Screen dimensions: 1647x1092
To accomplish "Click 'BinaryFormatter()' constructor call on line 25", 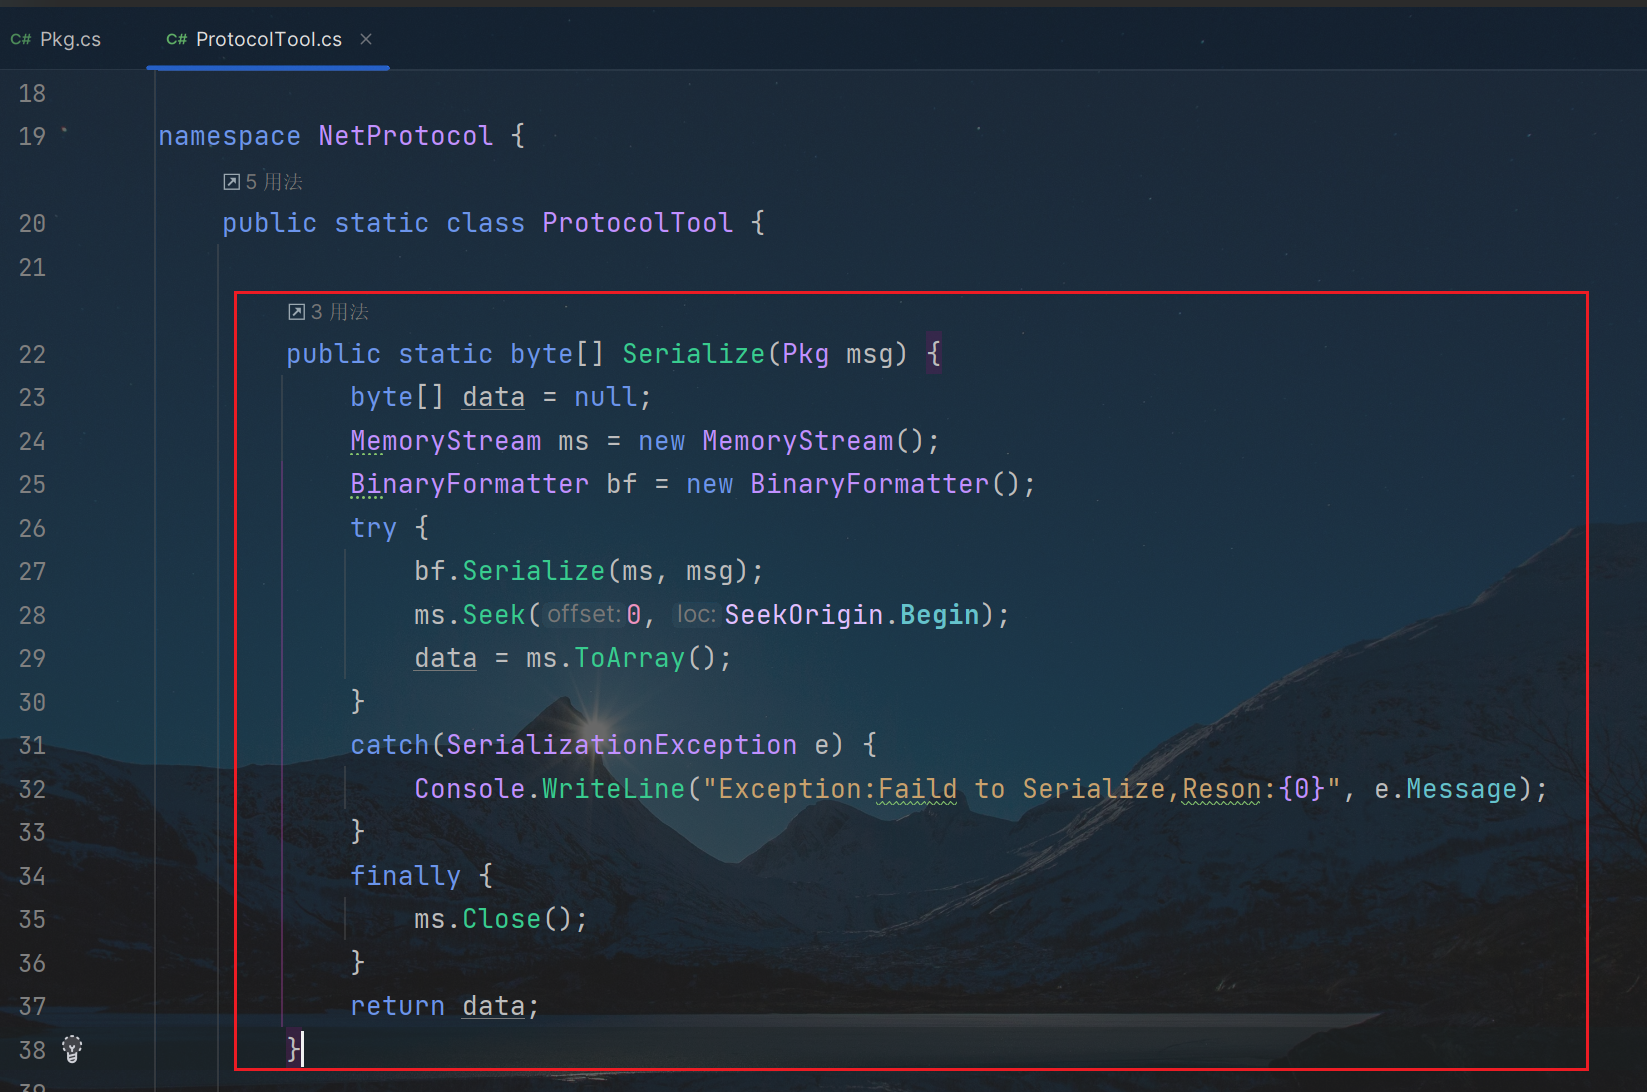I will [x=886, y=484].
